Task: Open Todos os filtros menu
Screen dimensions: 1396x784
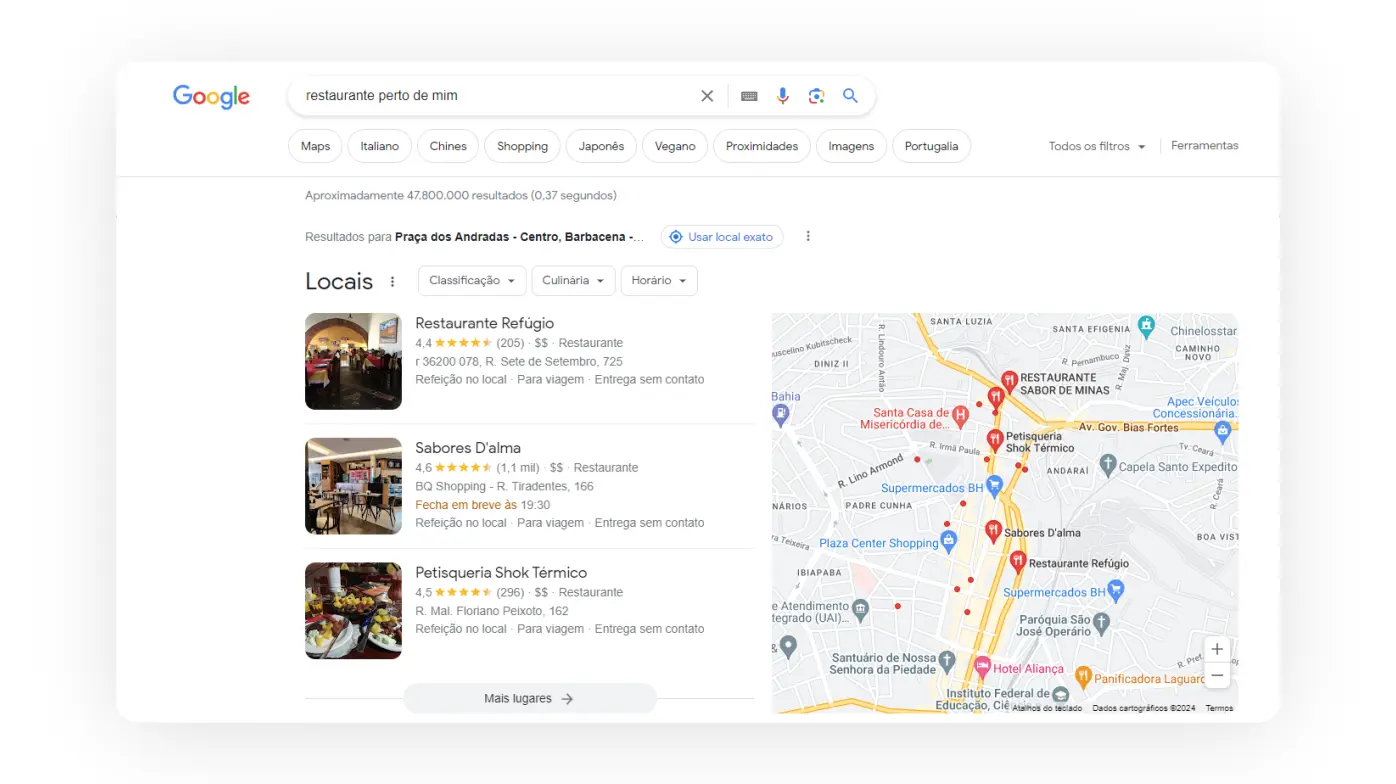Action: point(1096,145)
